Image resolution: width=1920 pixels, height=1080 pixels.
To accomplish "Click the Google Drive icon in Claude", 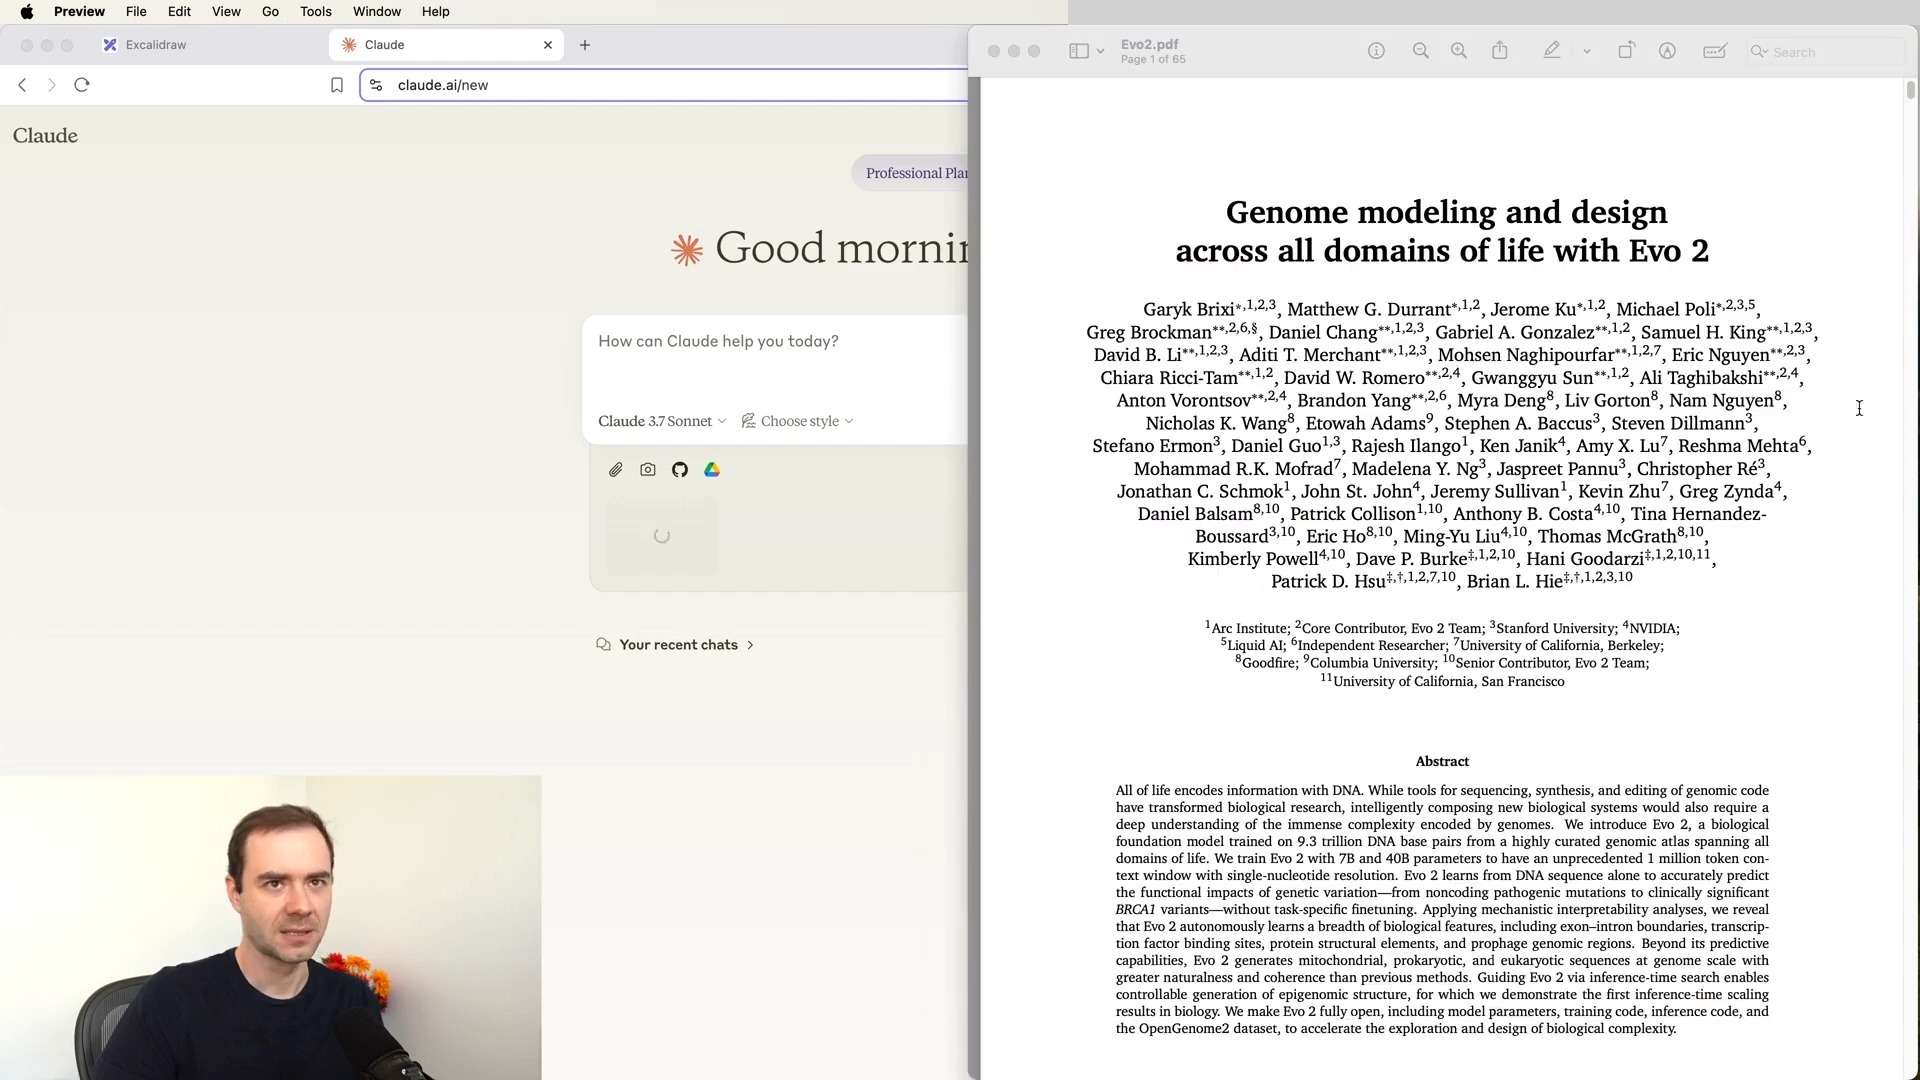I will coord(712,470).
